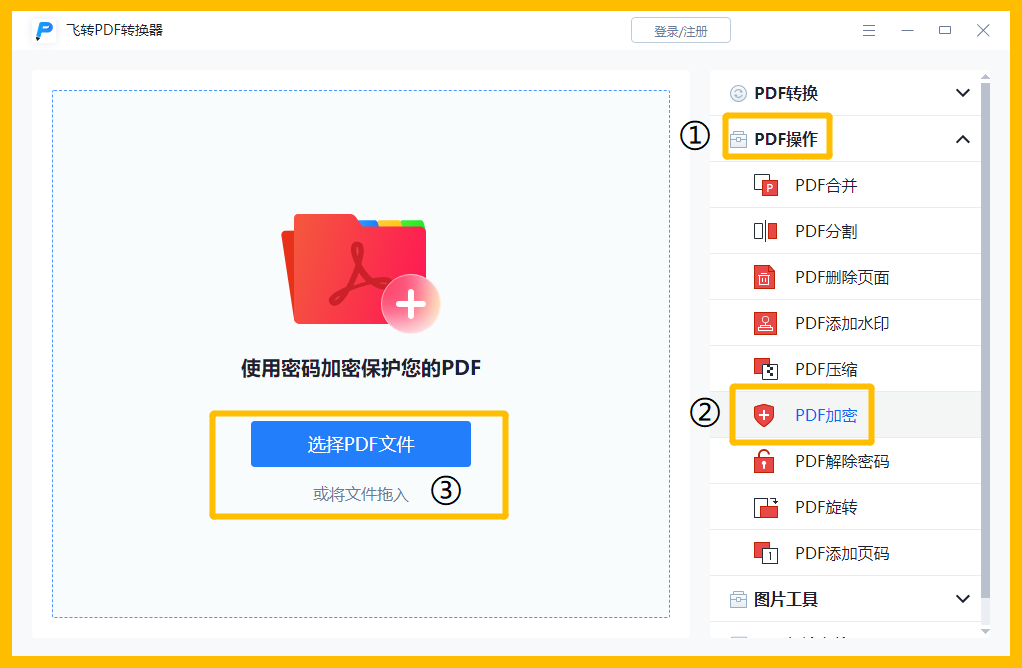Viewport: 1022px width, 668px height.
Task: Click the PDF旋转 rotate icon
Action: point(766,507)
